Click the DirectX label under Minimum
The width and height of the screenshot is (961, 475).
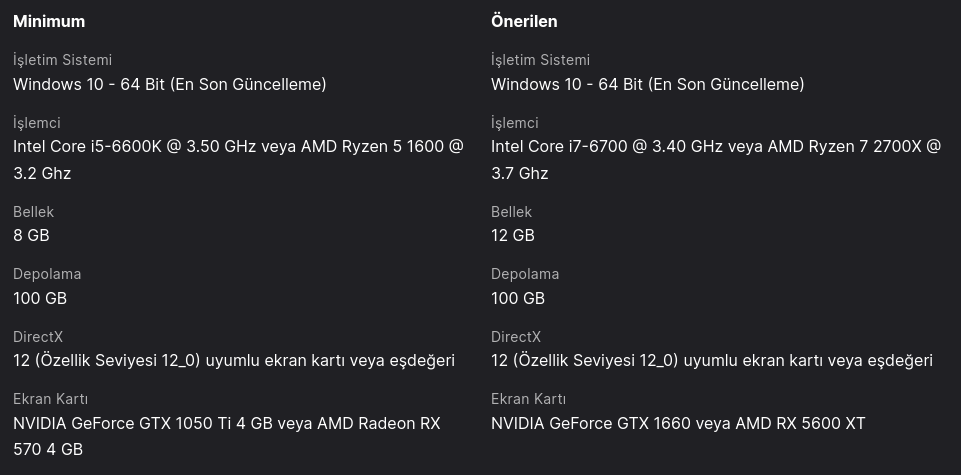(38, 337)
